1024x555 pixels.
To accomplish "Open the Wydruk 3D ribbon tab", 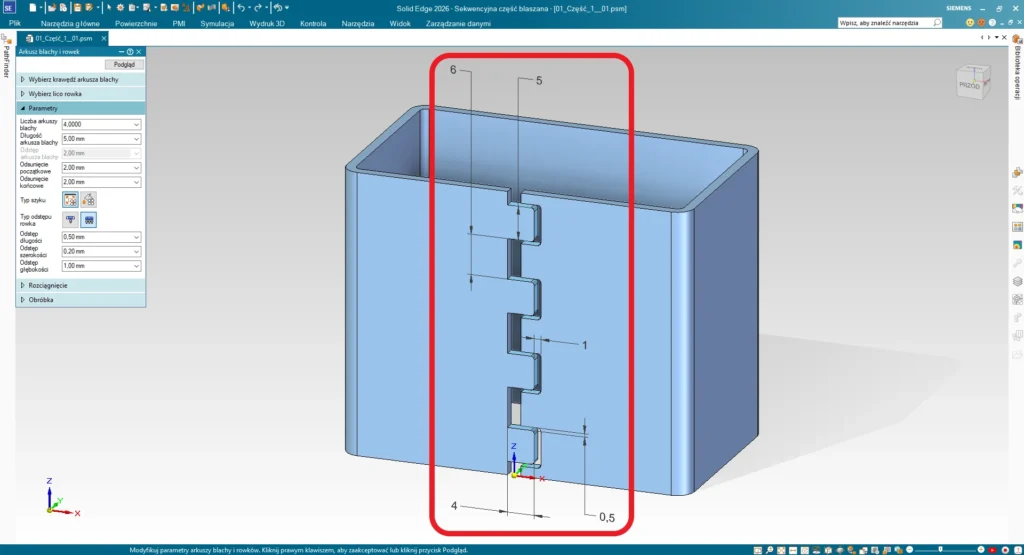I will point(267,22).
